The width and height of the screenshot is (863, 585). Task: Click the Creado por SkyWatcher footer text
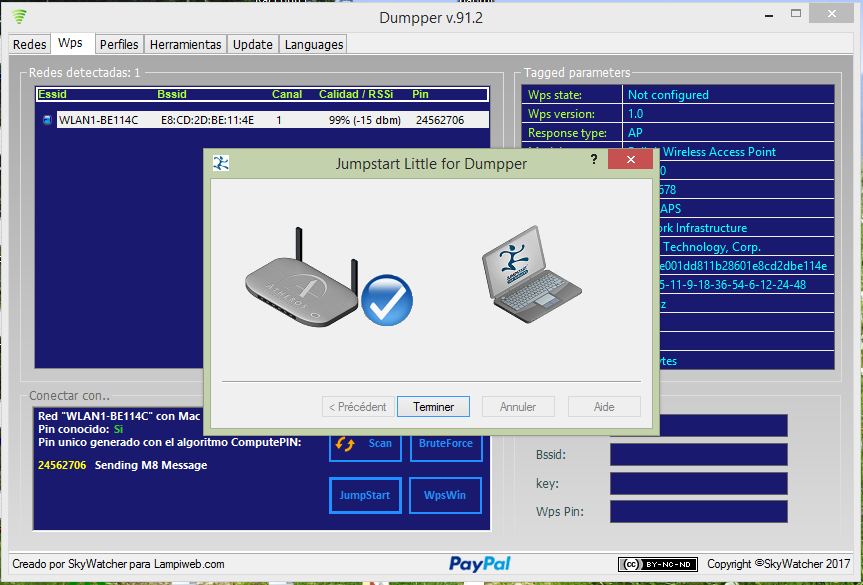[x=118, y=564]
